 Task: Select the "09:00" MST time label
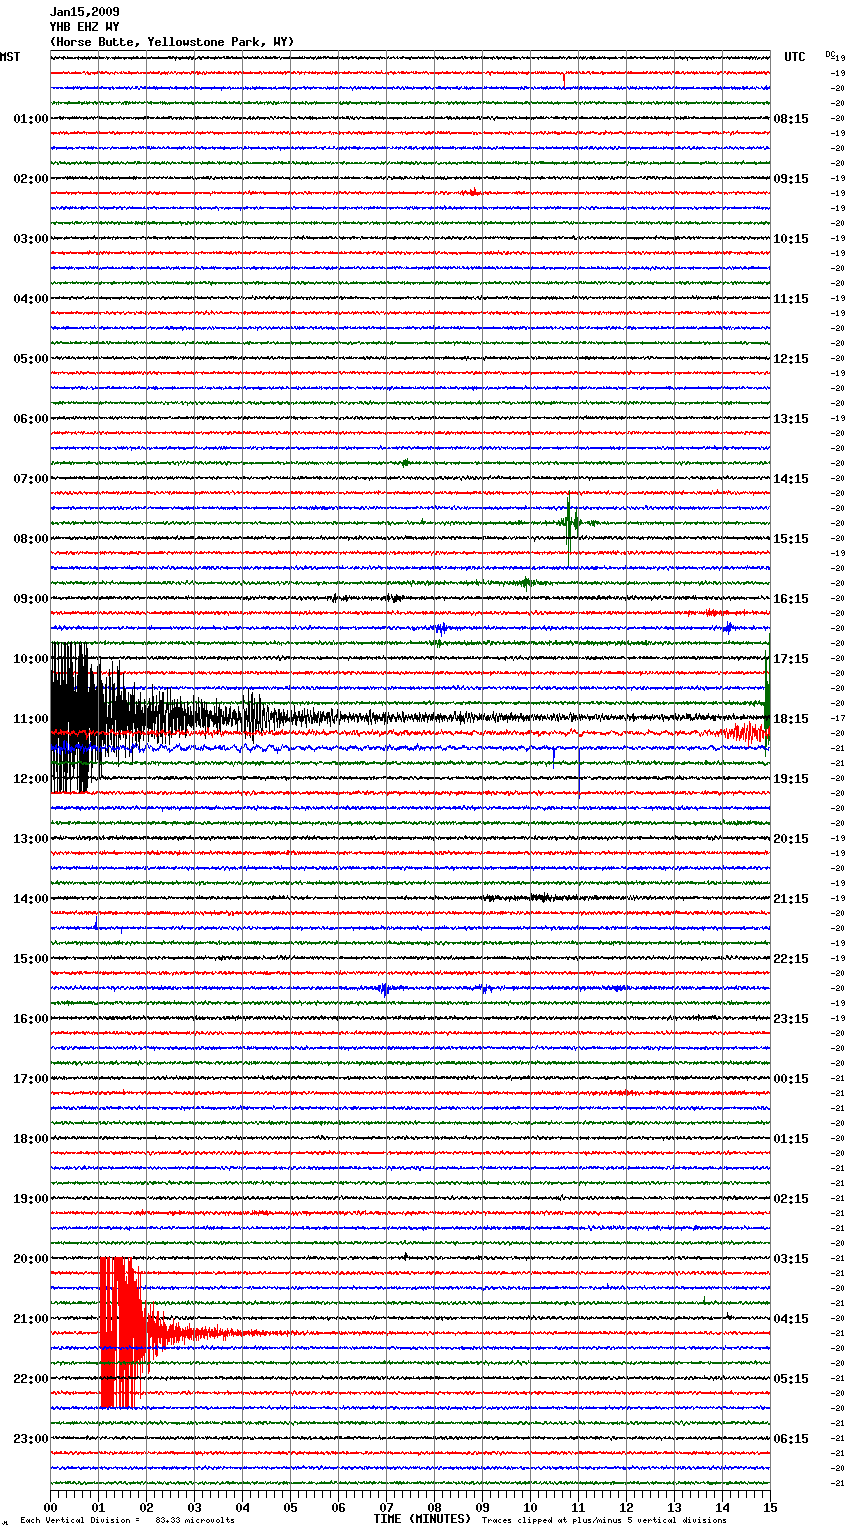click(31, 599)
